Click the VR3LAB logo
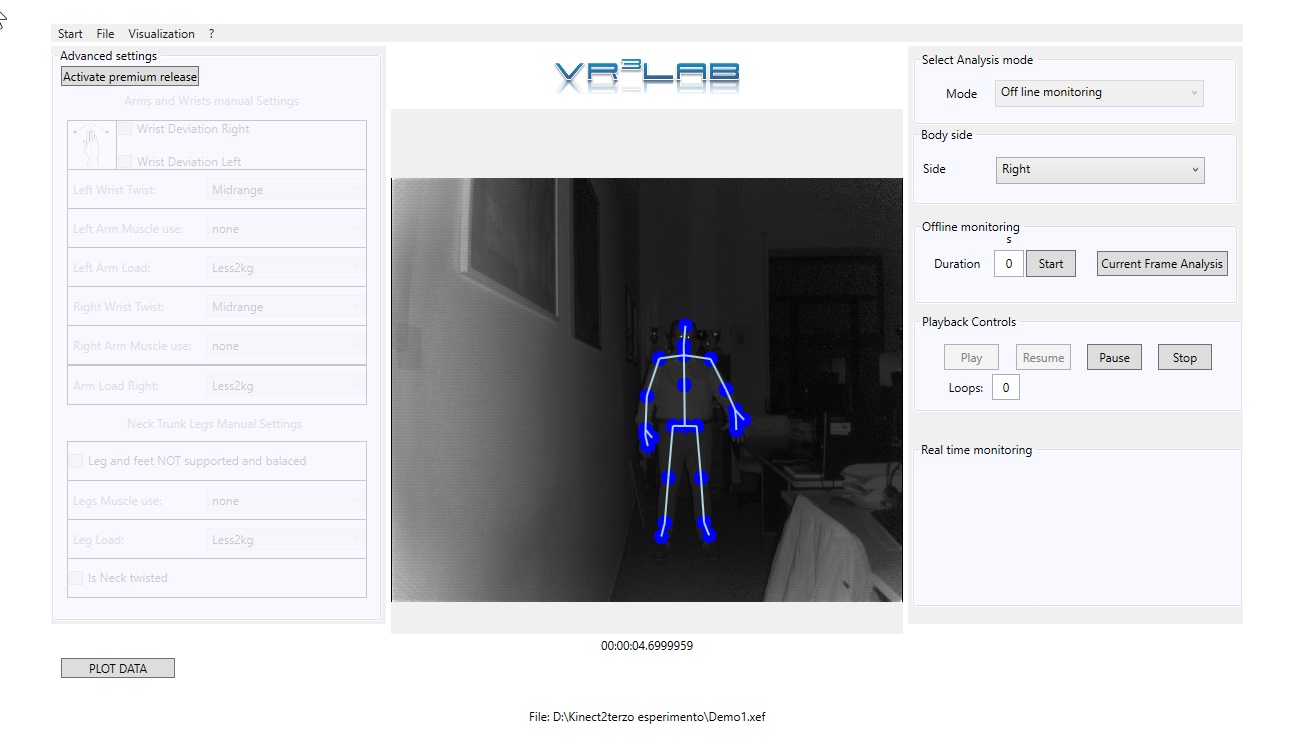 pyautogui.click(x=647, y=77)
